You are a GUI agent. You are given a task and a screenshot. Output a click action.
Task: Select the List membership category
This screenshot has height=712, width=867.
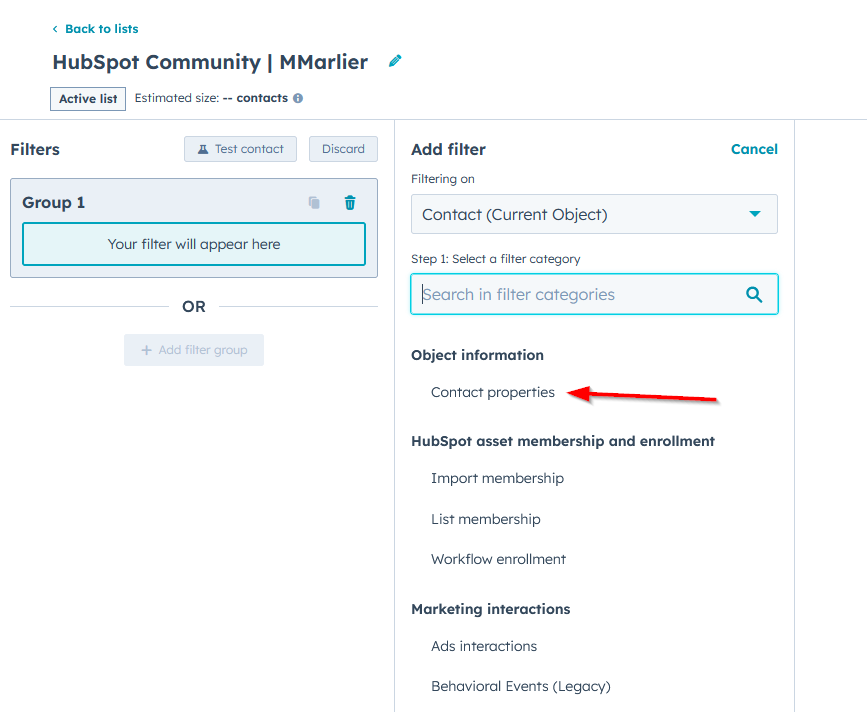click(x=486, y=519)
